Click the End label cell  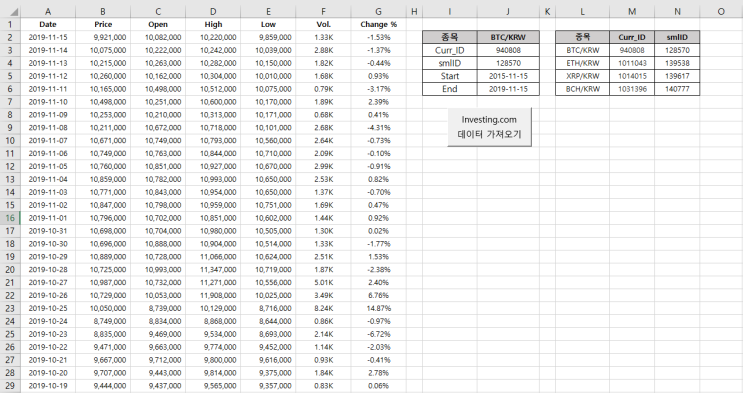click(x=450, y=89)
